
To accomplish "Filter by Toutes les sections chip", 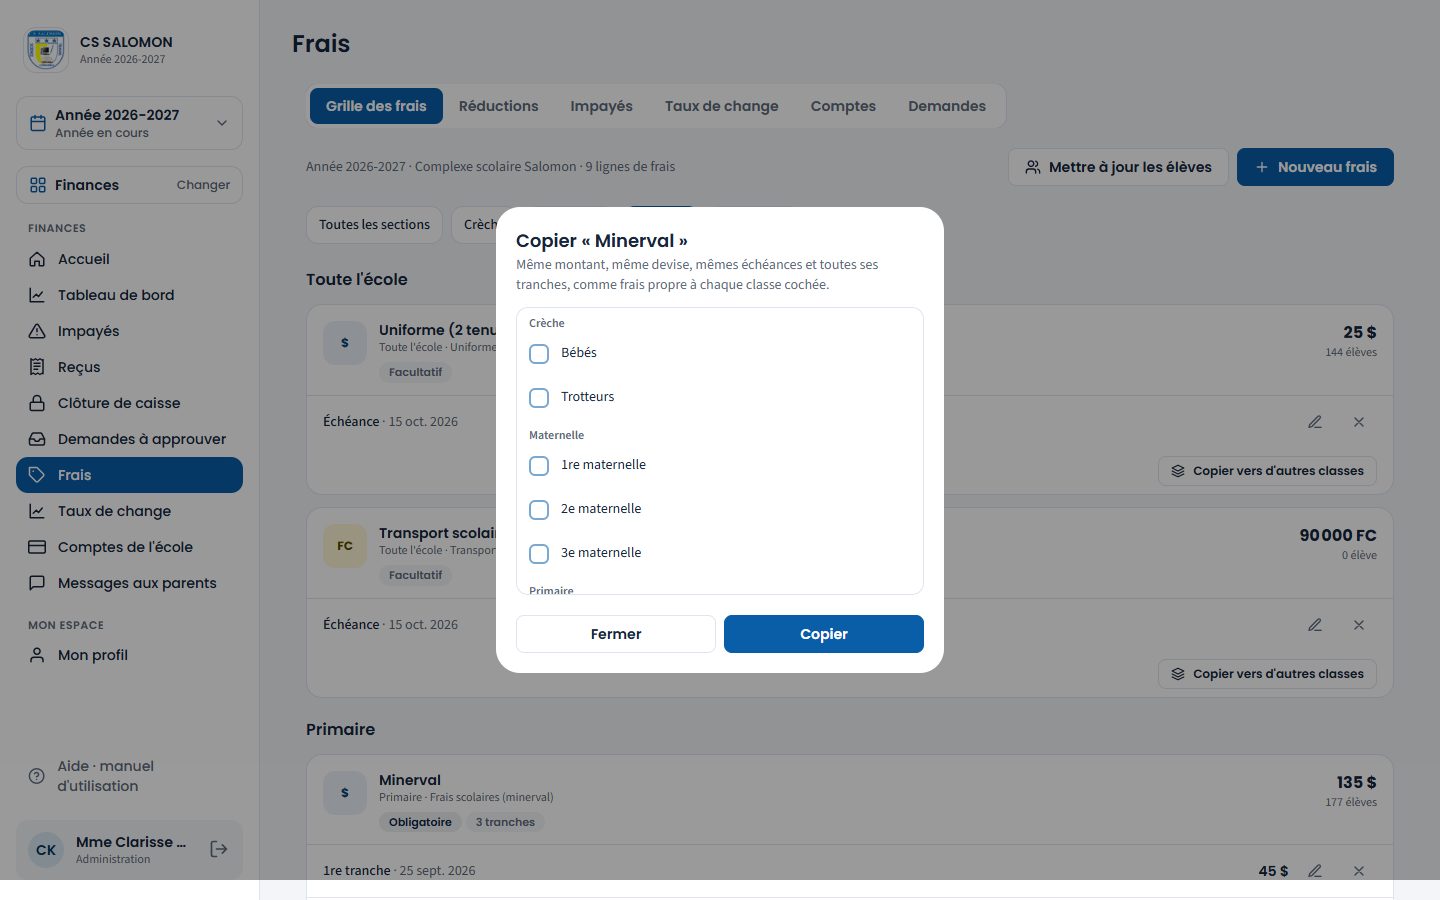I will point(374,225).
